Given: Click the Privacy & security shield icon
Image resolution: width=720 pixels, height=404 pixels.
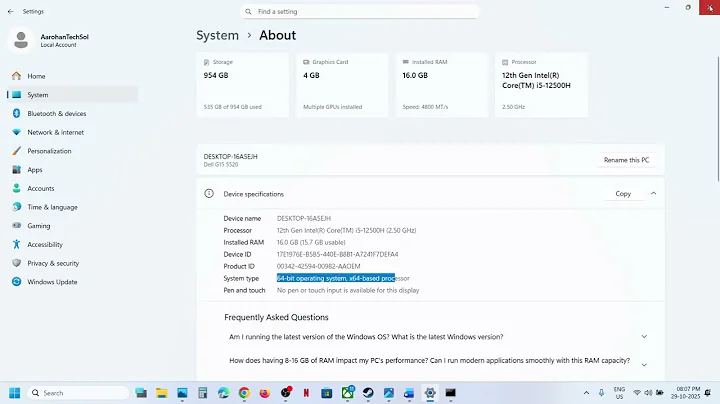Looking at the screenshot, I should click(x=17, y=263).
